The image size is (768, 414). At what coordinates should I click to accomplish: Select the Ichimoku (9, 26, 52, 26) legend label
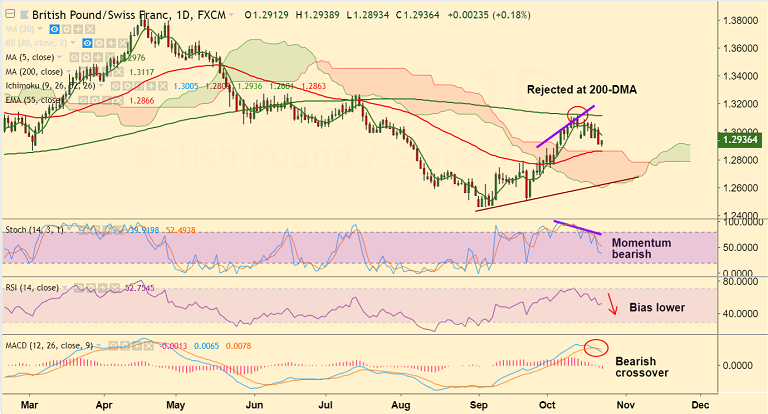tap(50, 86)
